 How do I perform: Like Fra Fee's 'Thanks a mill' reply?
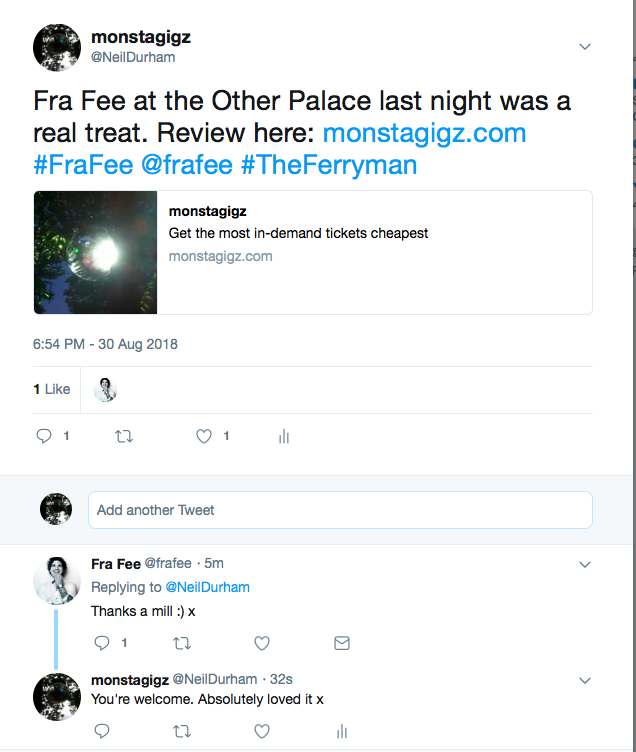click(x=261, y=643)
